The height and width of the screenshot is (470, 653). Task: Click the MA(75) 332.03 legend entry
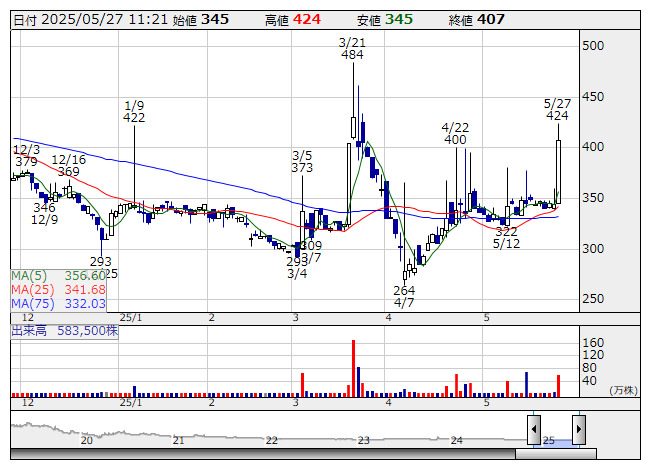pos(58,303)
